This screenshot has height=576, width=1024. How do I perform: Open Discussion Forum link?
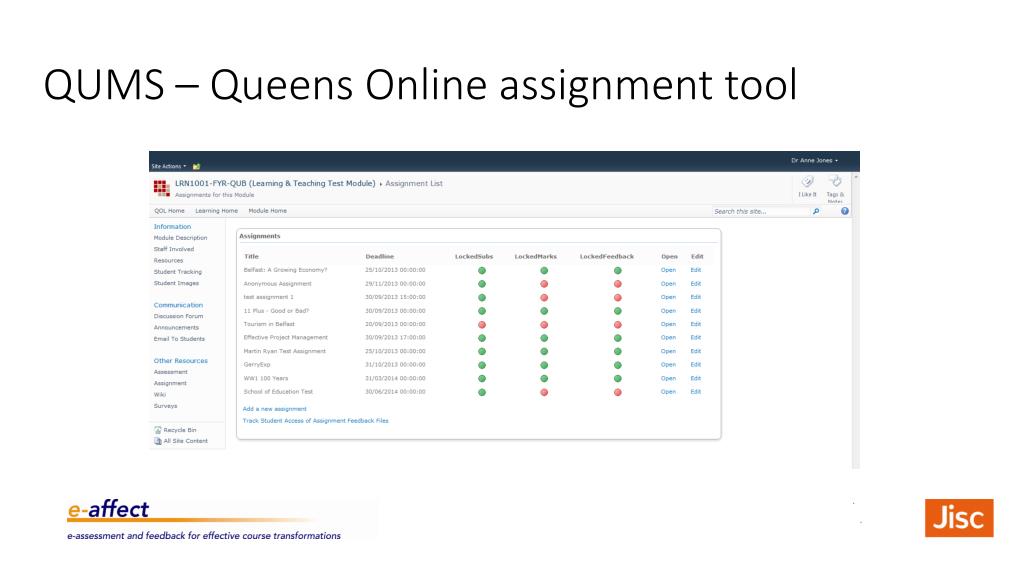[x=178, y=316]
